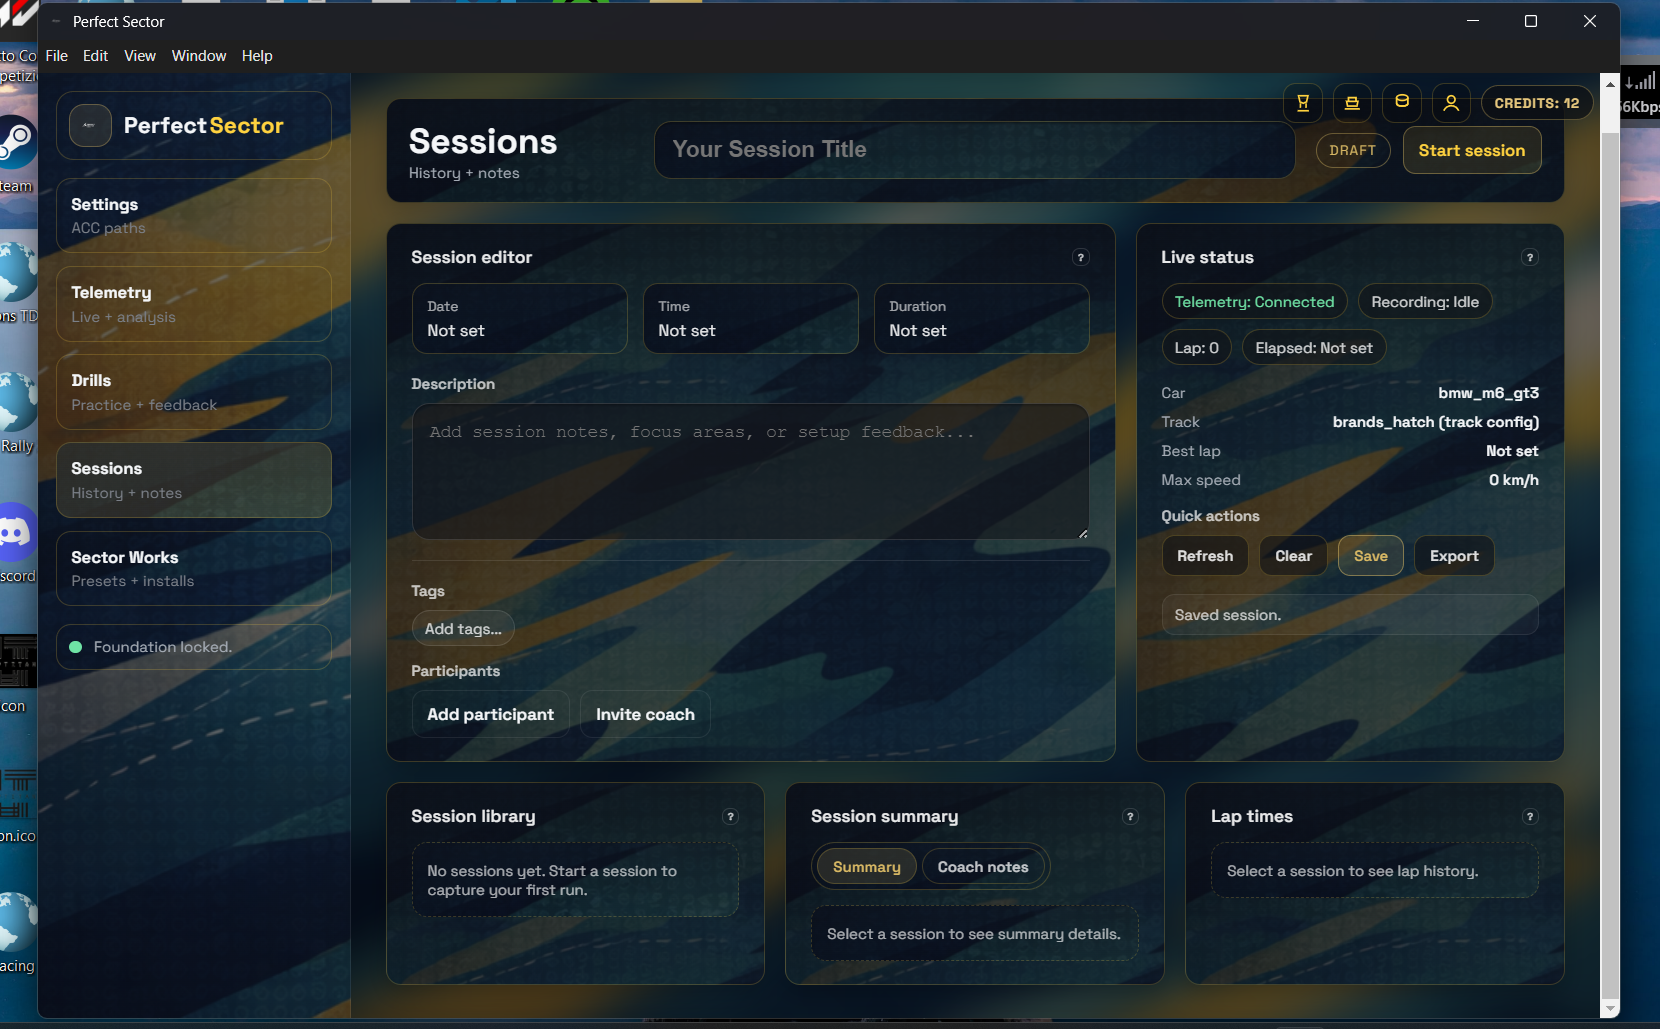
Task: Click the Time field in Session editor
Action: coord(751,319)
